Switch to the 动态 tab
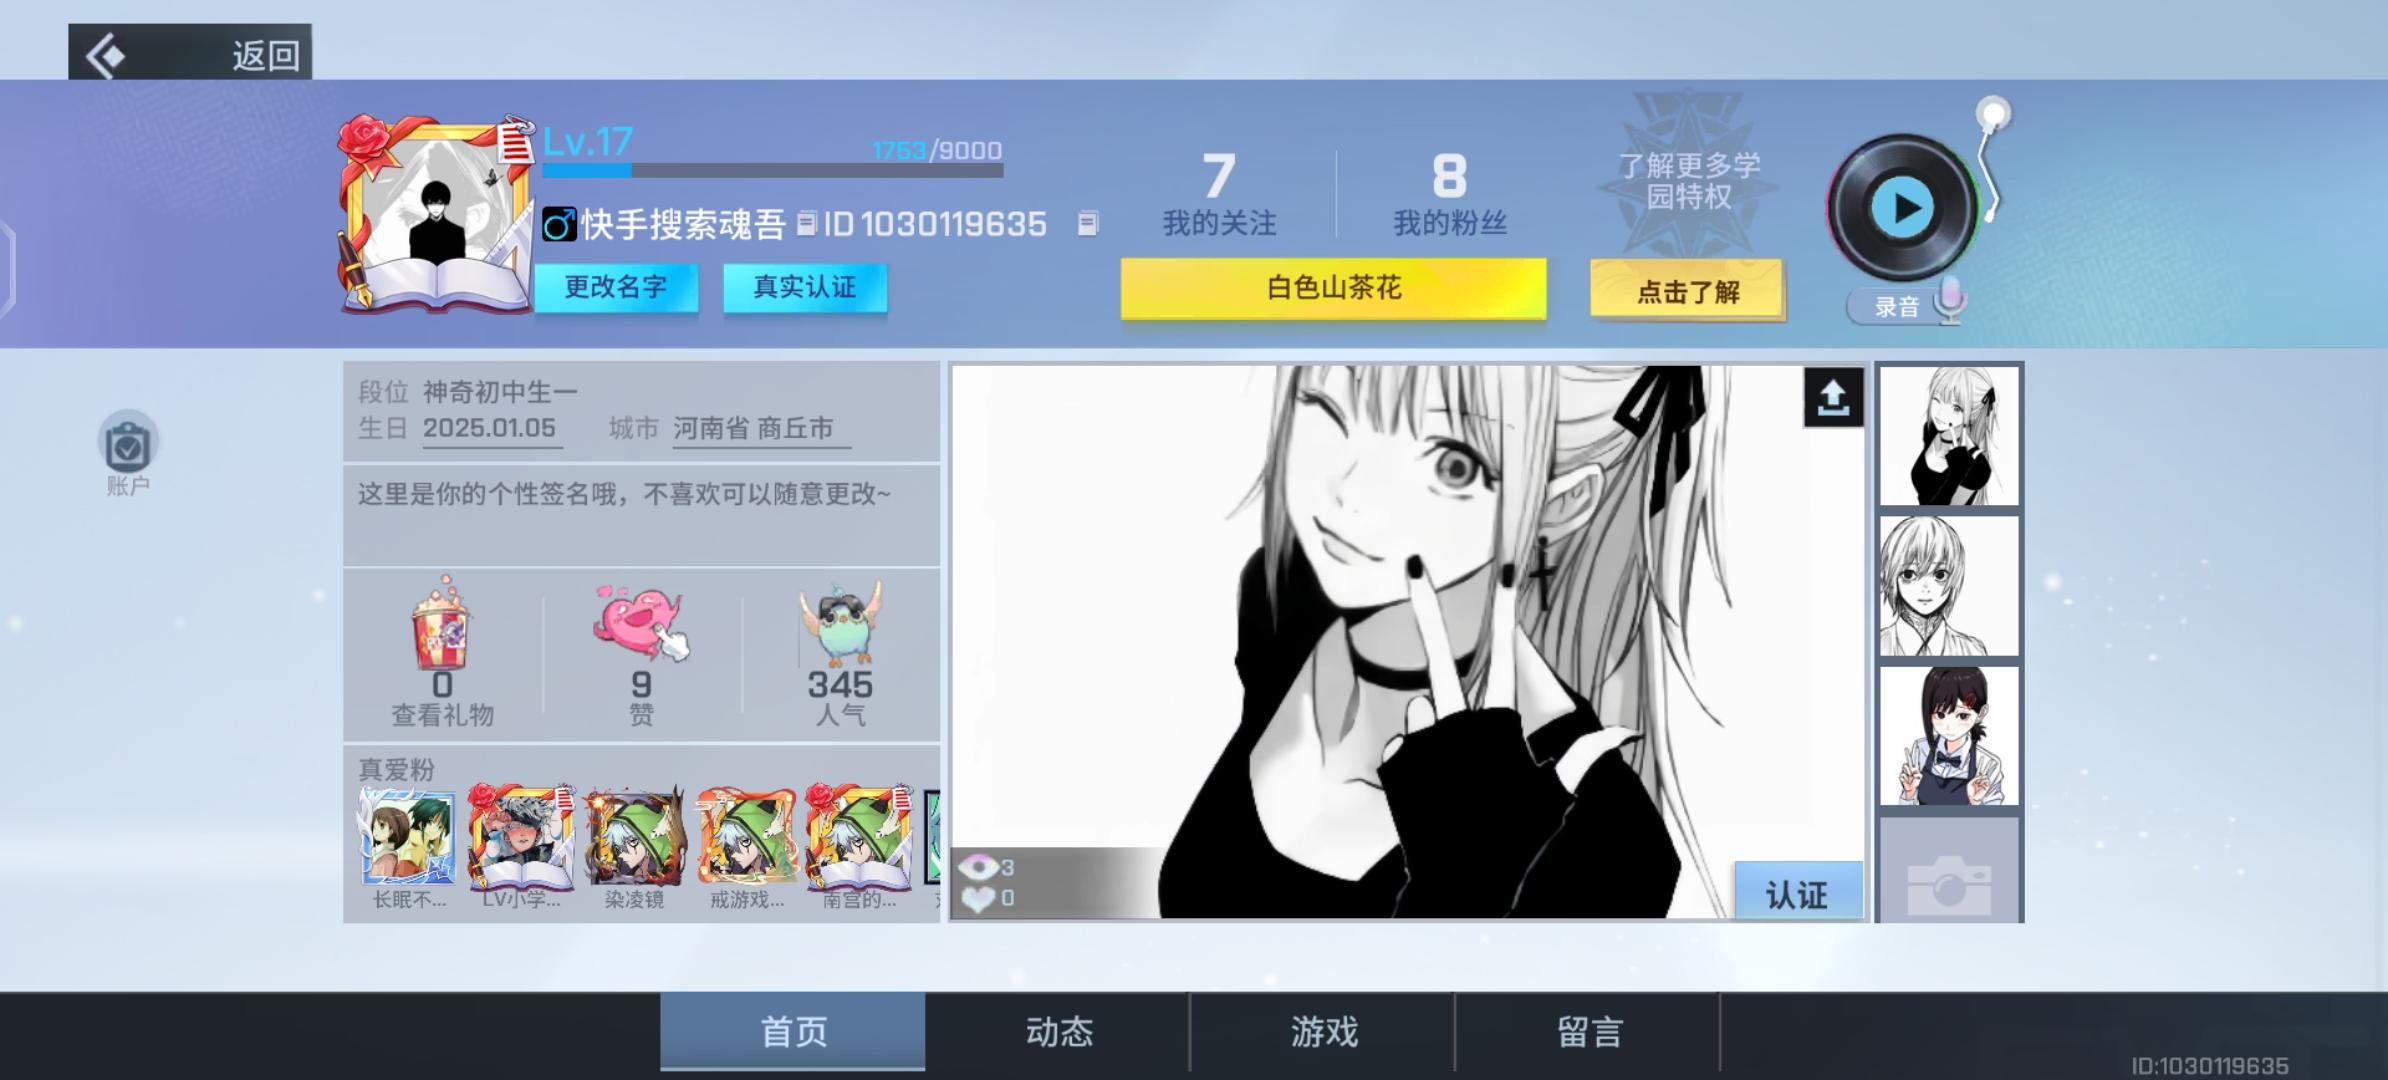 click(1058, 1031)
